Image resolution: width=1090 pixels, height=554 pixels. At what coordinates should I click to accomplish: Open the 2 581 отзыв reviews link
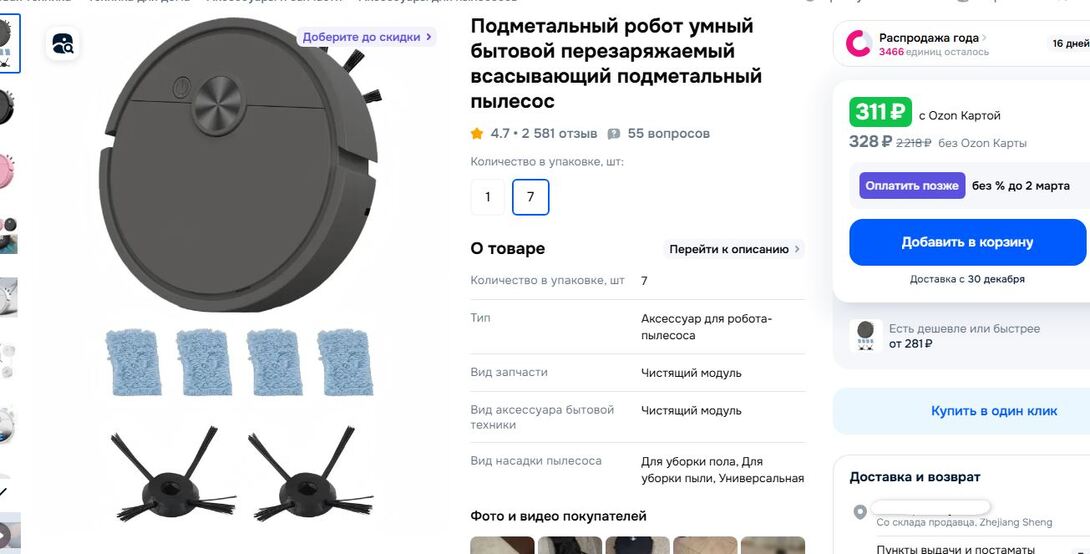tap(559, 133)
